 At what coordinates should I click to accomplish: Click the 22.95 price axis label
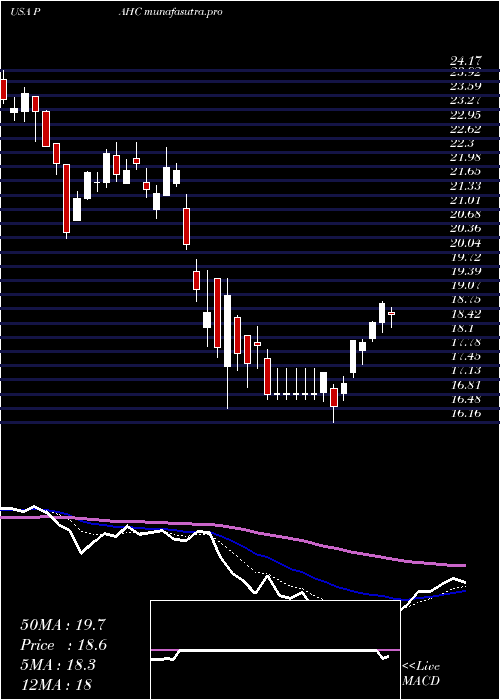[465, 115]
